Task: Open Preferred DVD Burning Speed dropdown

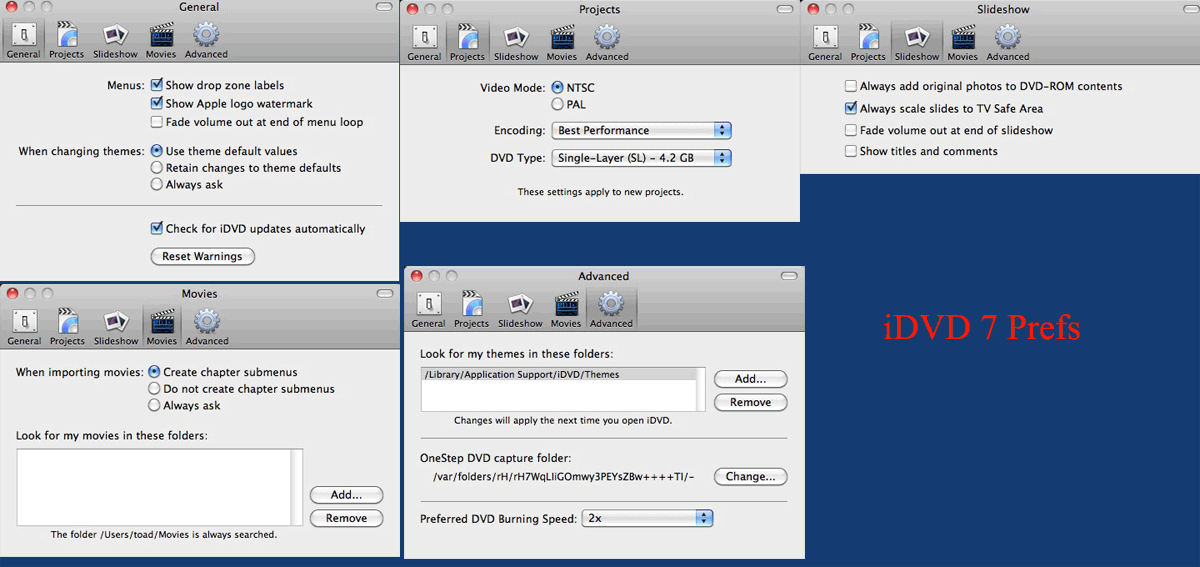Action: click(647, 518)
